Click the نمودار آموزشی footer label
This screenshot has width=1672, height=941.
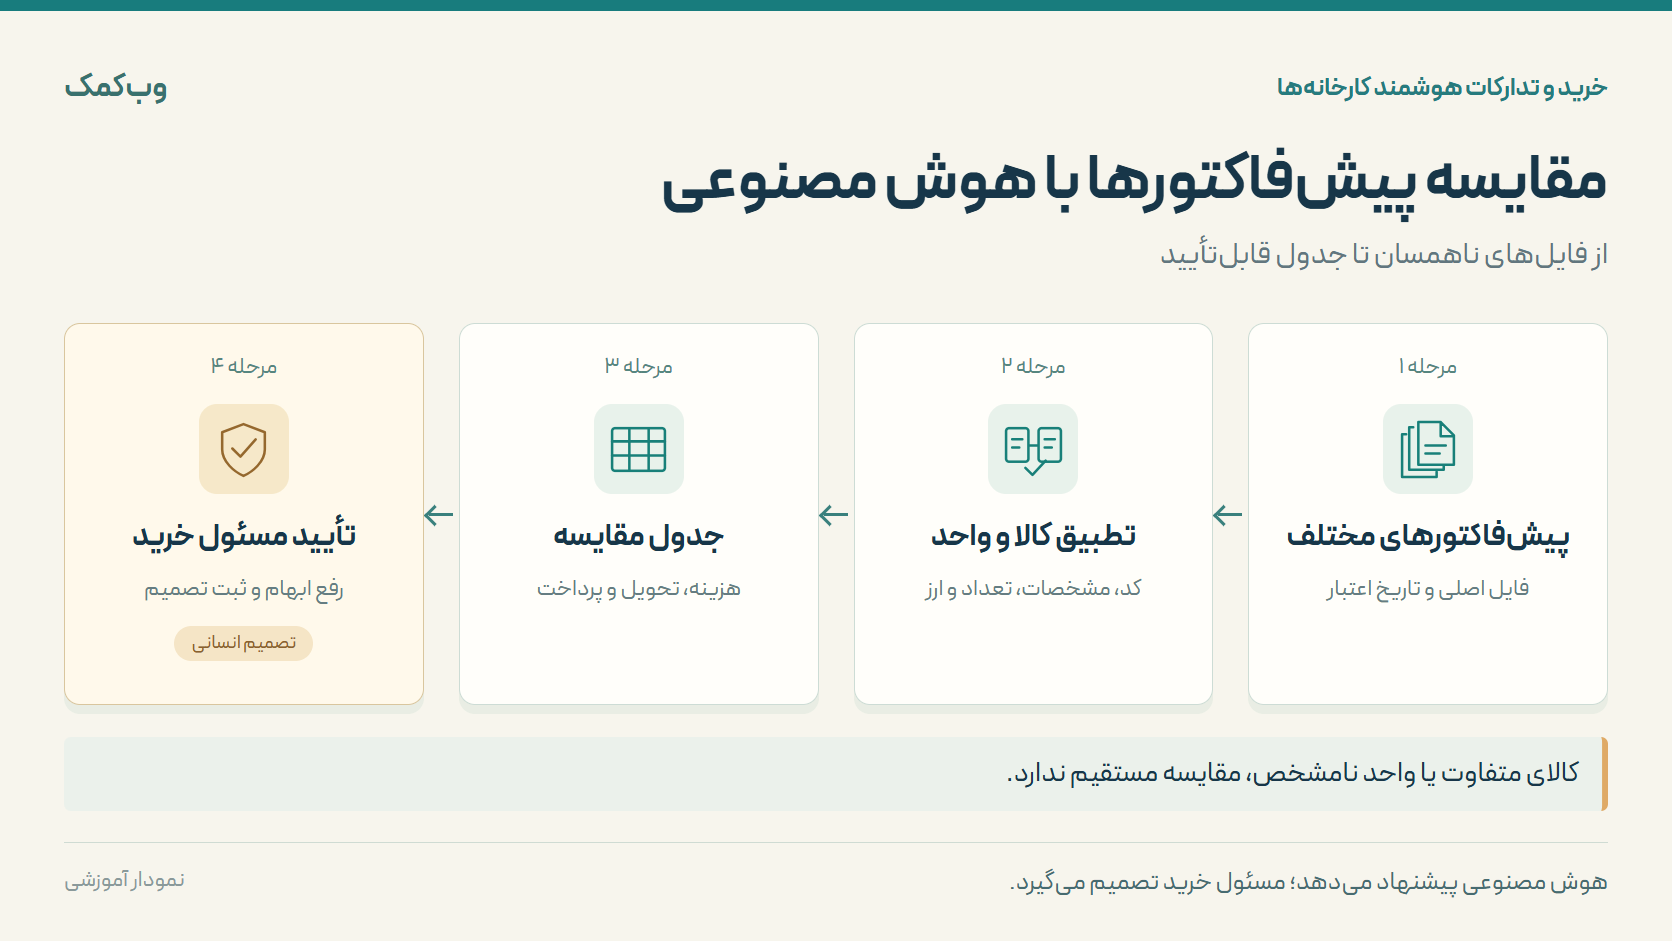pos(124,881)
